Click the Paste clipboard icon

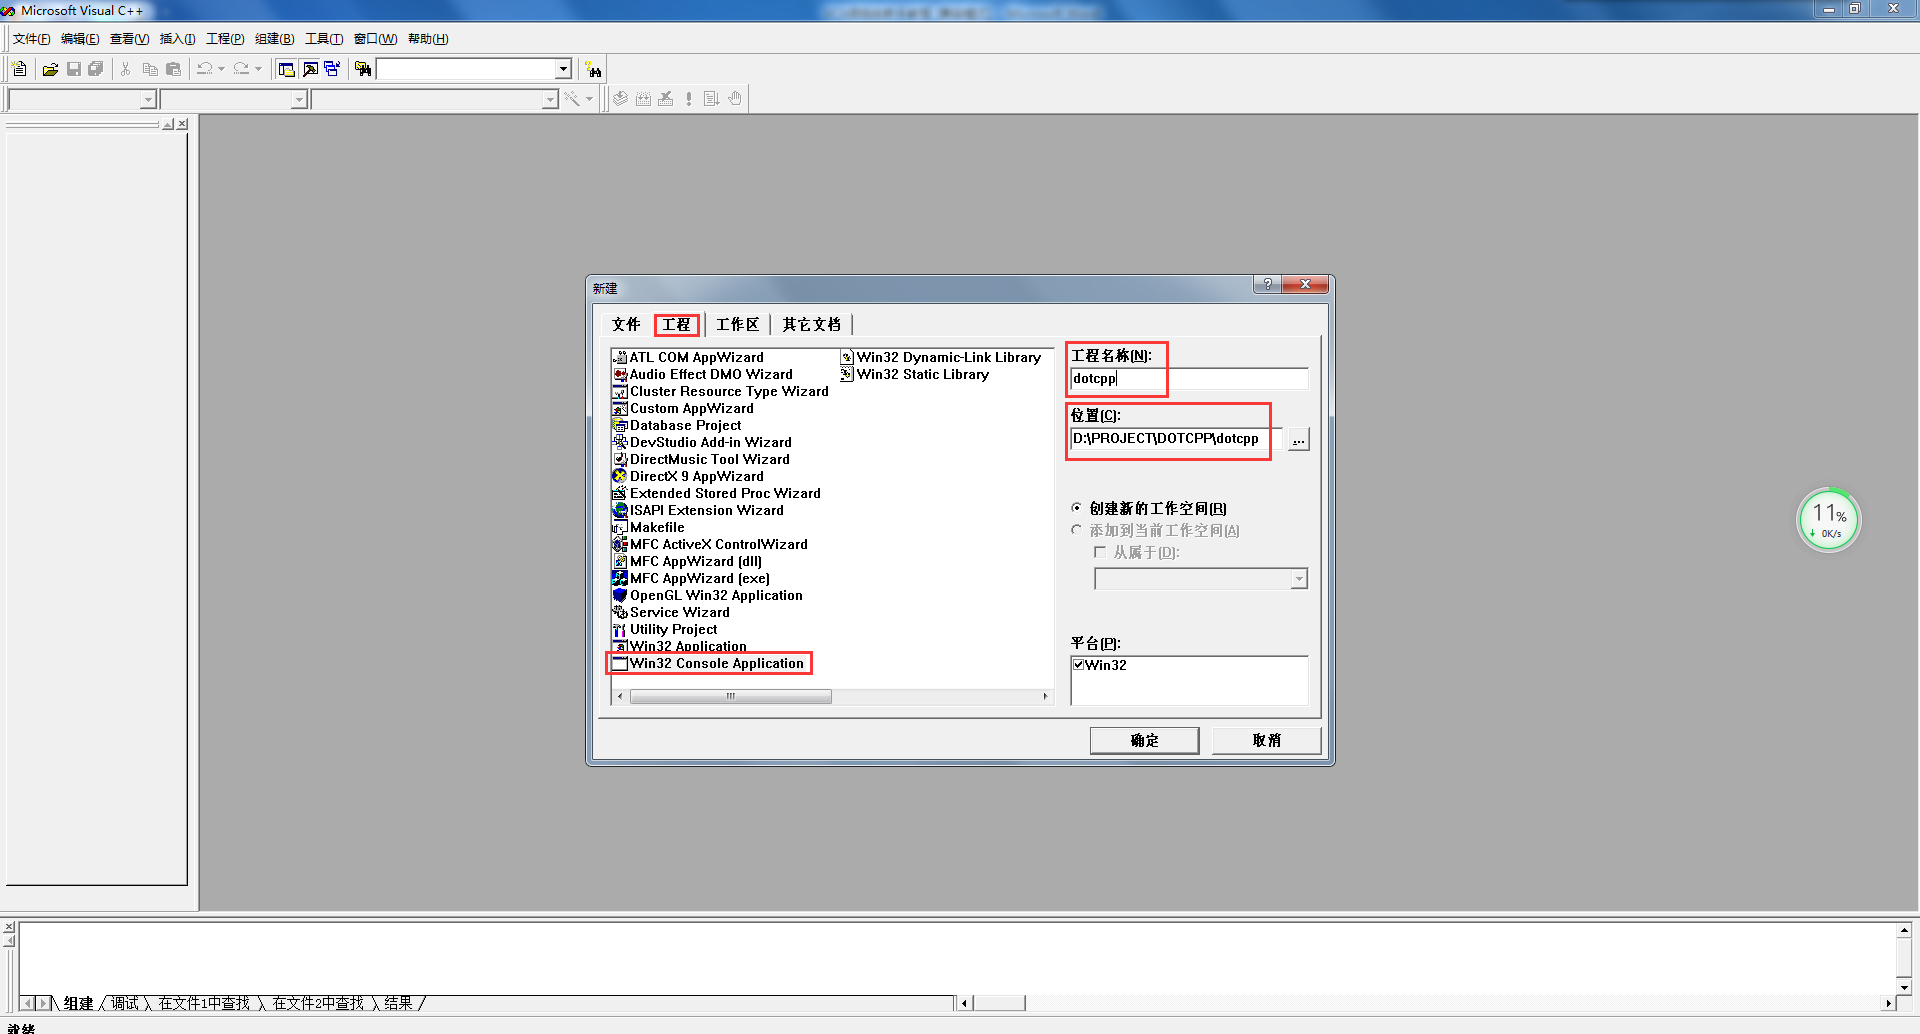(x=173, y=69)
